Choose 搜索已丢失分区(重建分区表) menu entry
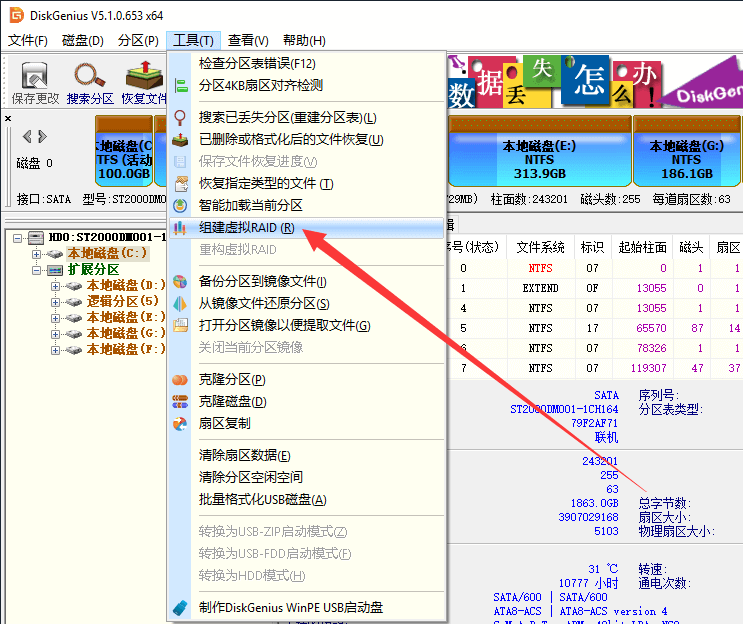This screenshot has width=743, height=624. click(x=287, y=118)
